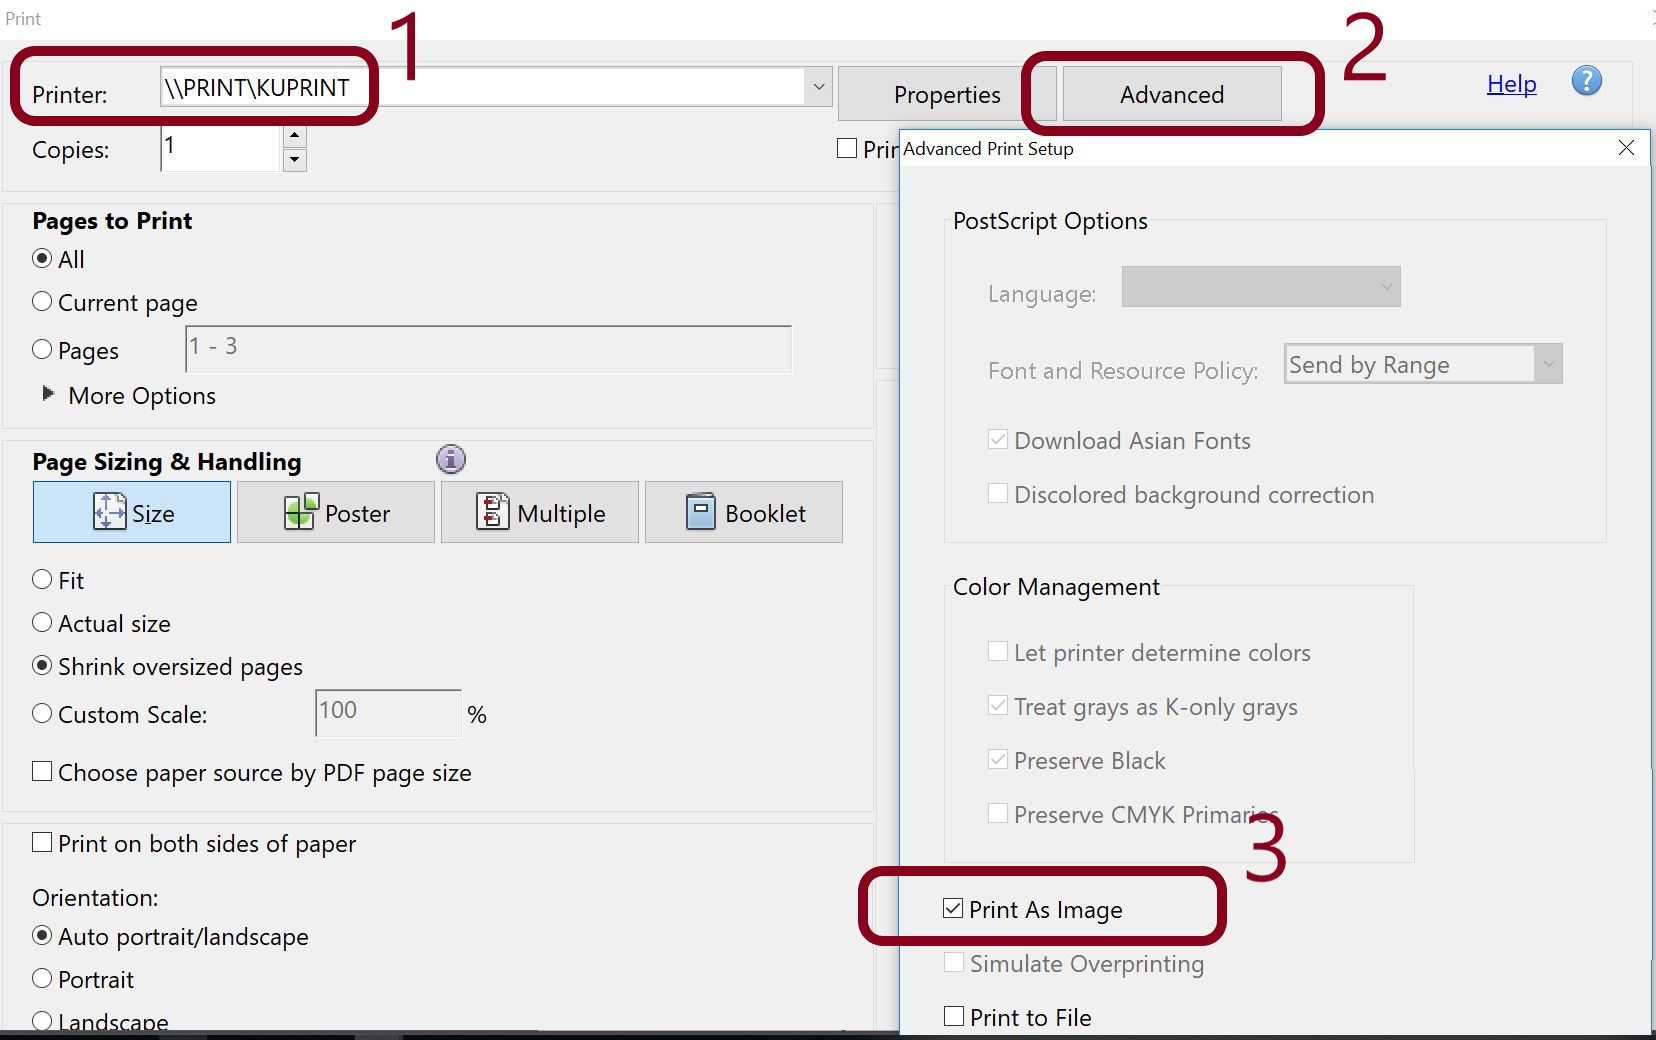Open the printer selection dropdown
Image resolution: width=1656 pixels, height=1040 pixels.
coord(818,87)
